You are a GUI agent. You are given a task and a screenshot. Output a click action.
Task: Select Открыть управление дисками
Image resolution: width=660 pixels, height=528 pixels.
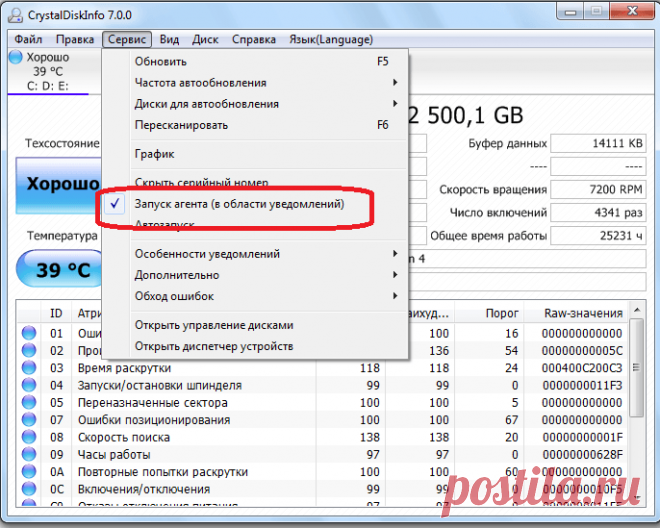point(255,325)
